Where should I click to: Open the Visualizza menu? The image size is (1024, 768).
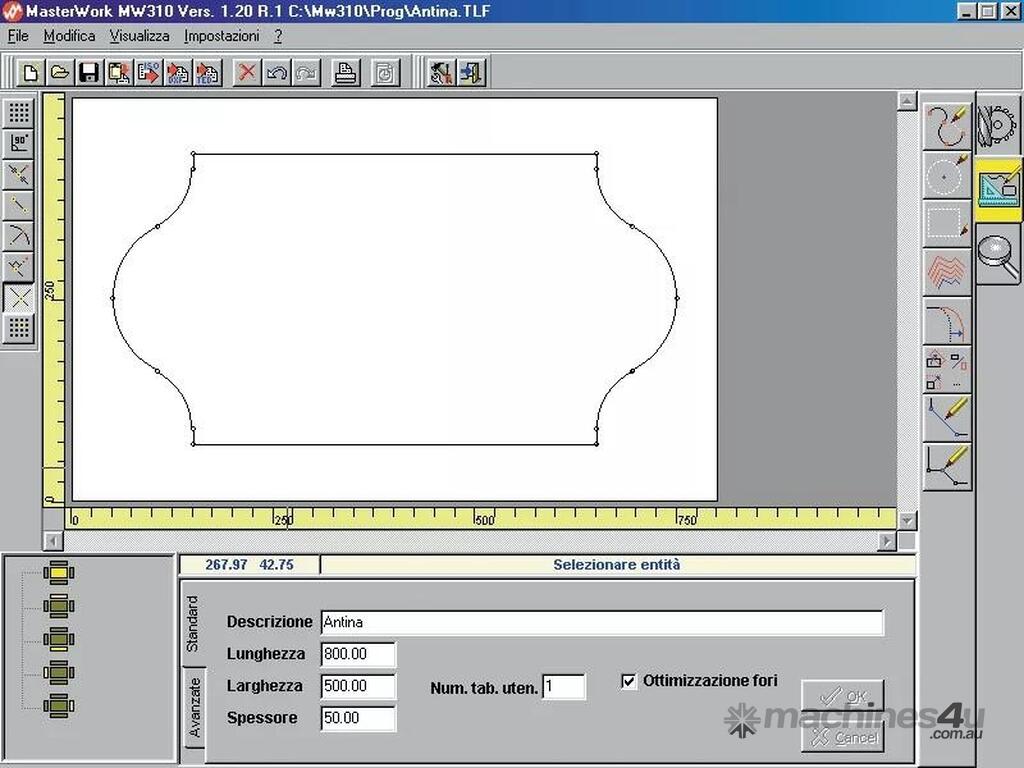[140, 36]
